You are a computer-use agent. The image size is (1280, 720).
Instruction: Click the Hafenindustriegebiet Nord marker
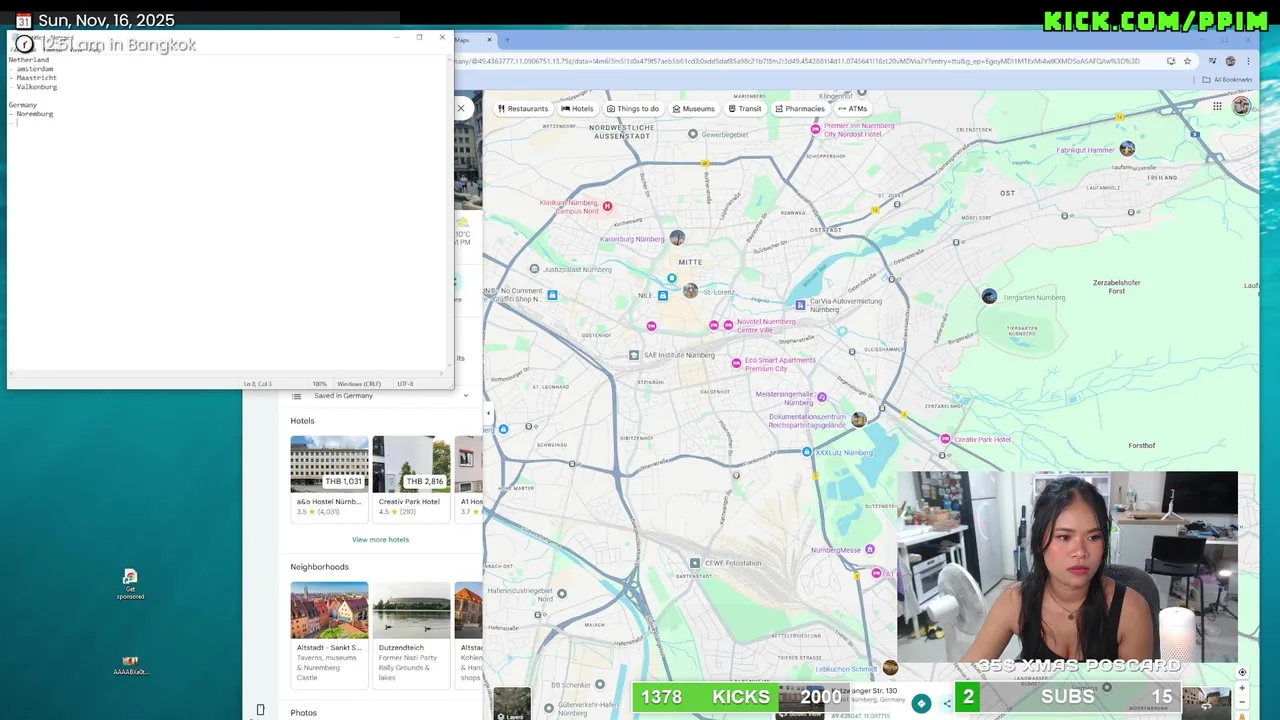tap(561, 594)
